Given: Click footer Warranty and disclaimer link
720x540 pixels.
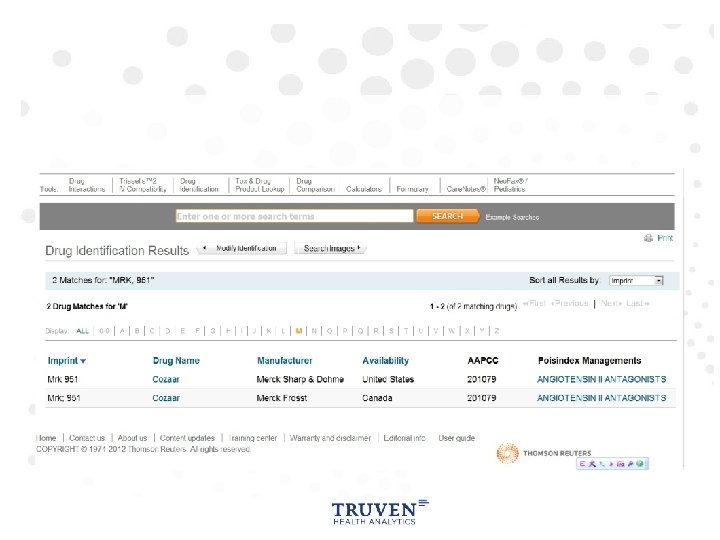Looking at the screenshot, I should [330, 438].
